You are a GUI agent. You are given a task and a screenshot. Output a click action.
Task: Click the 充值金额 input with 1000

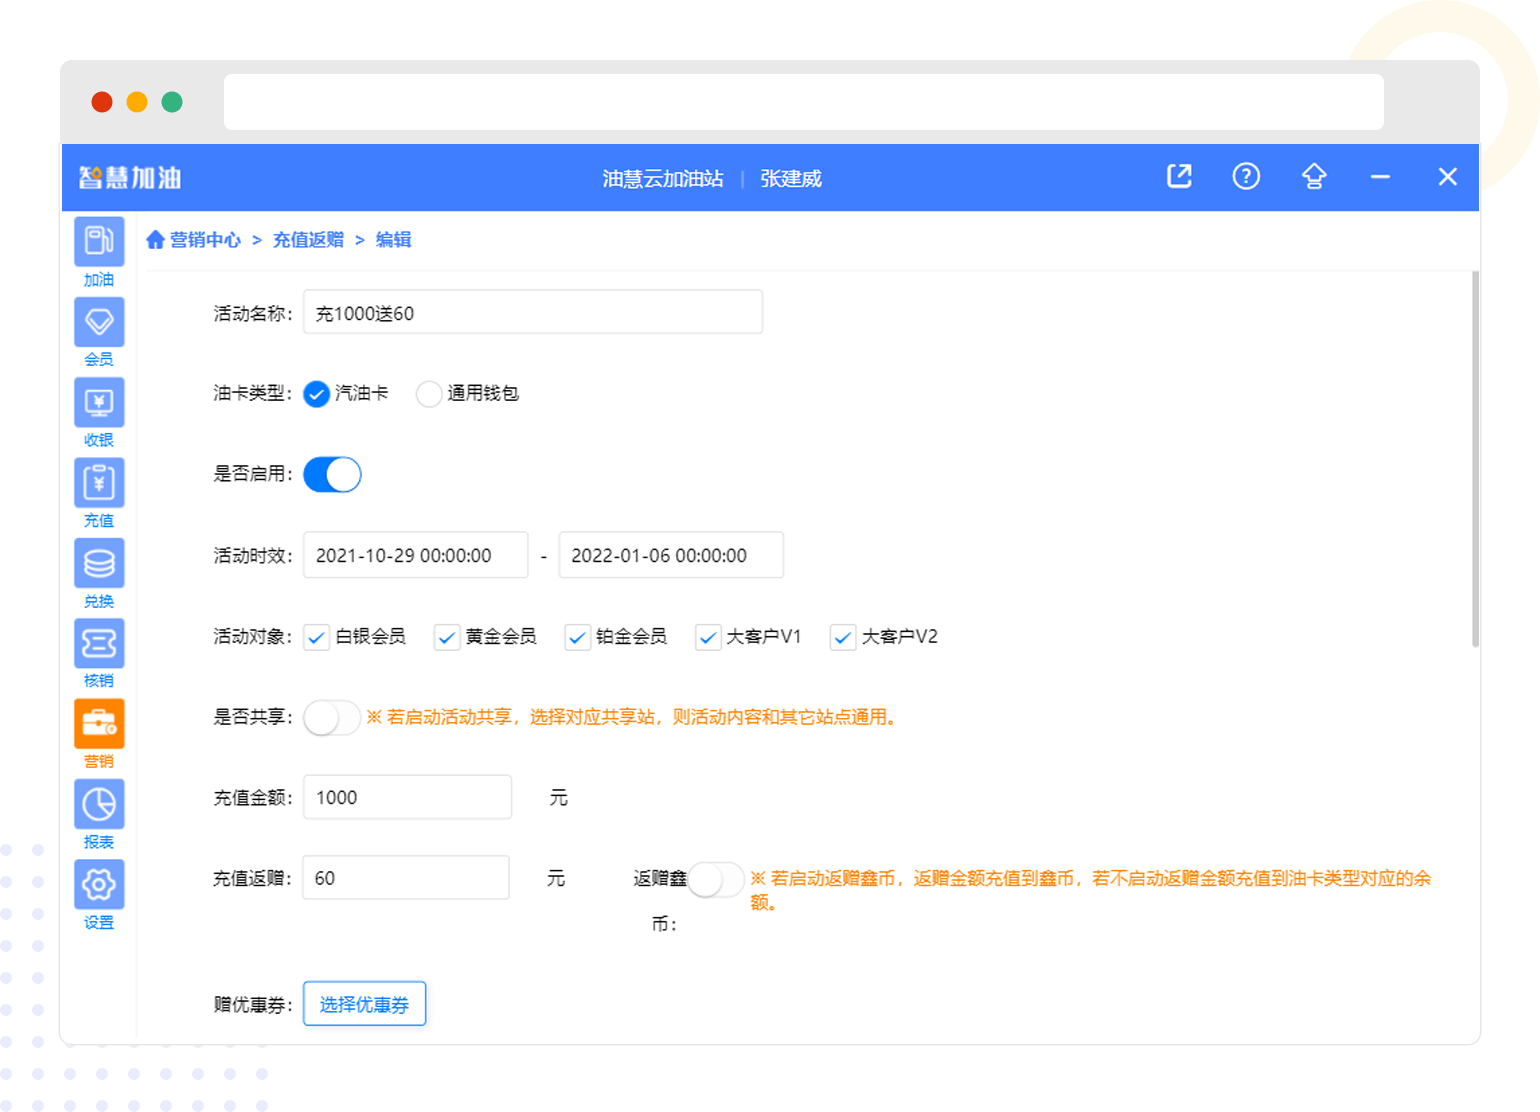tap(408, 797)
